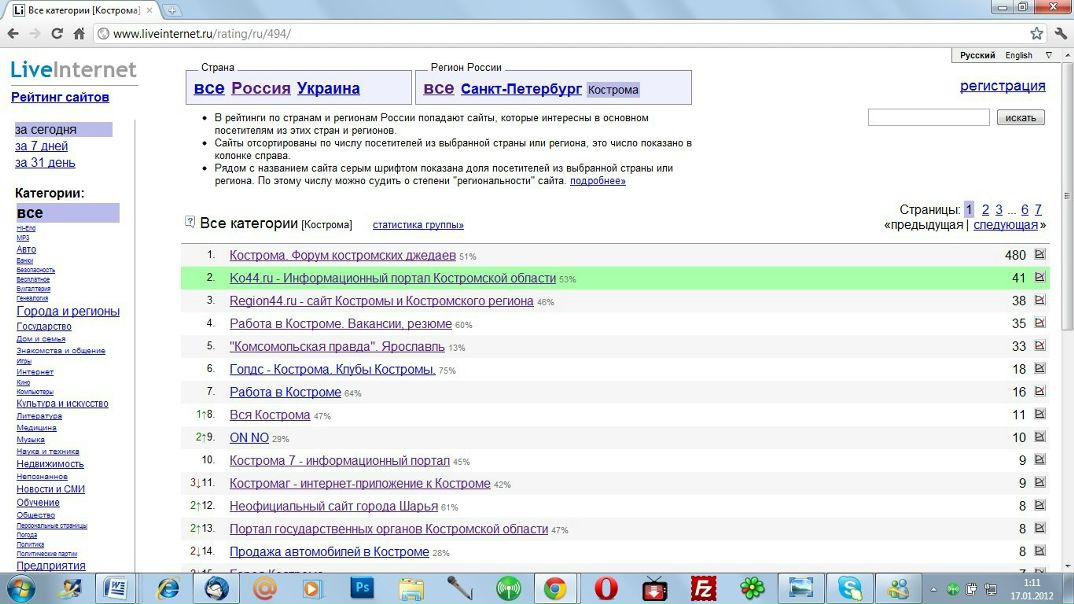Viewport: 1074px width, 604px height.
Task: Bookmark this page with the star icon
Action: (x=1036, y=34)
